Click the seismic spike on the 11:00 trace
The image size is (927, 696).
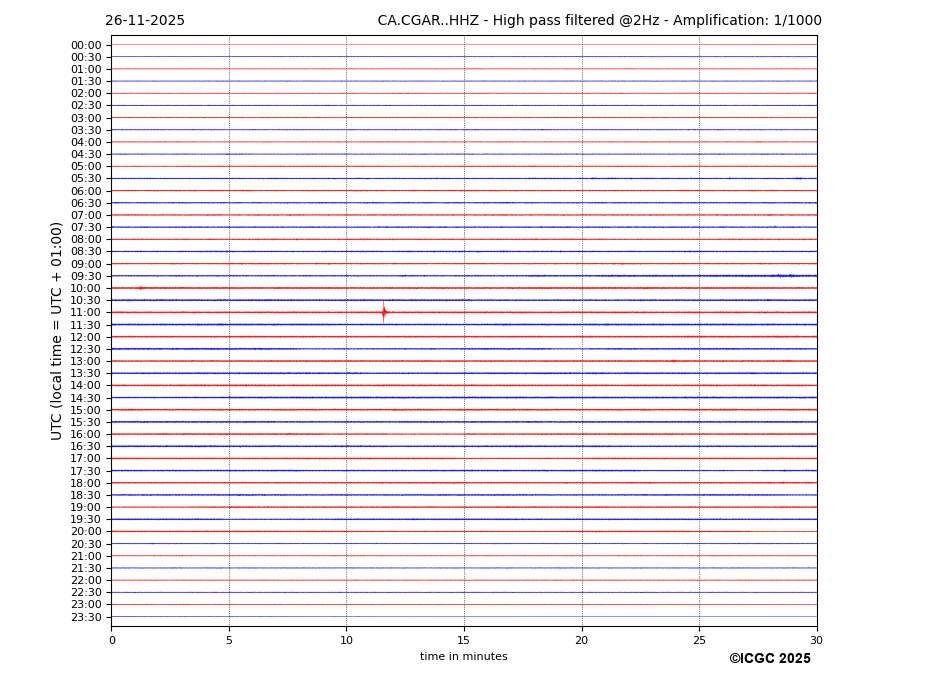pyautogui.click(x=384, y=312)
